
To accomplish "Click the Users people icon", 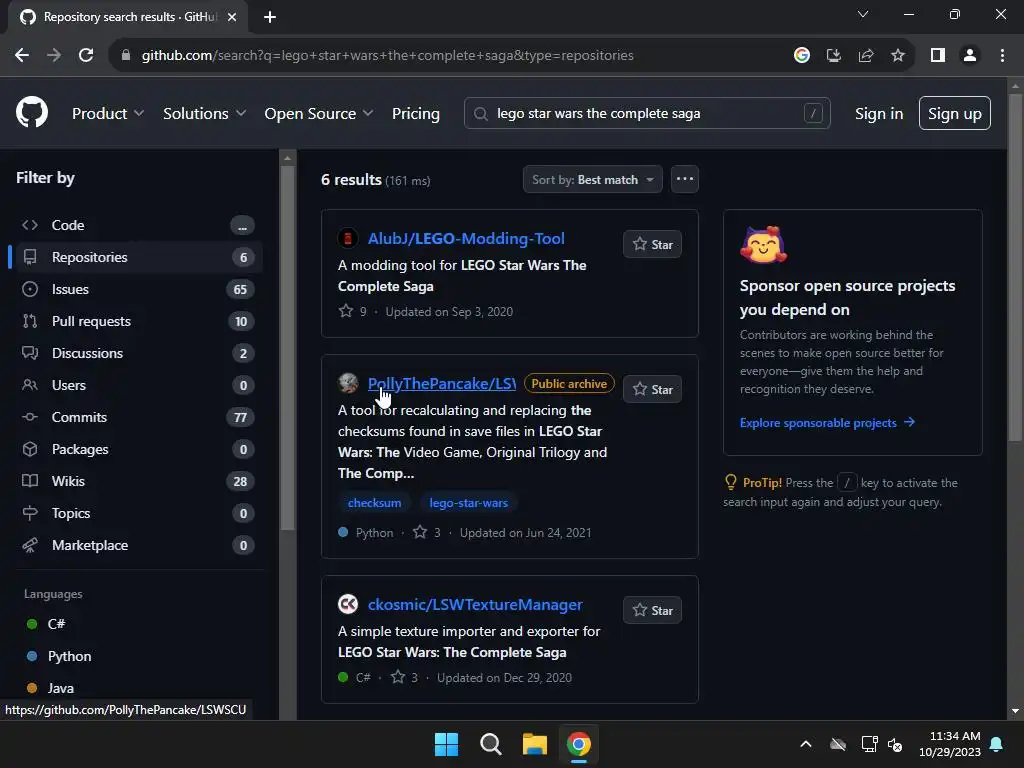I will [30, 385].
